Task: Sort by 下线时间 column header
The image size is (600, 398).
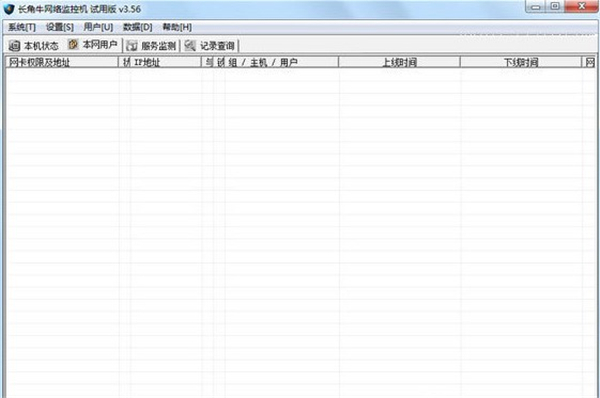Action: tap(521, 62)
